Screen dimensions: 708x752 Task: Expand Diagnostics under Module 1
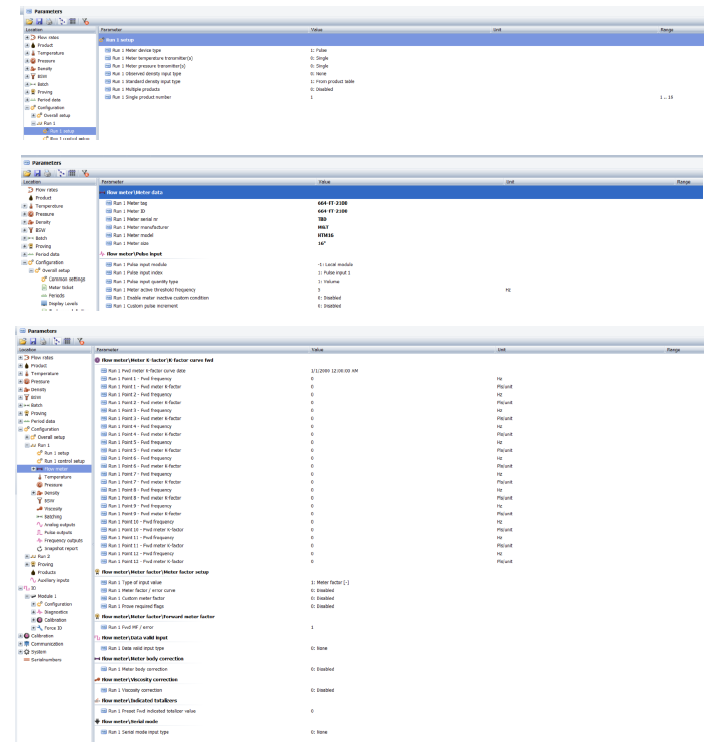click(34, 612)
